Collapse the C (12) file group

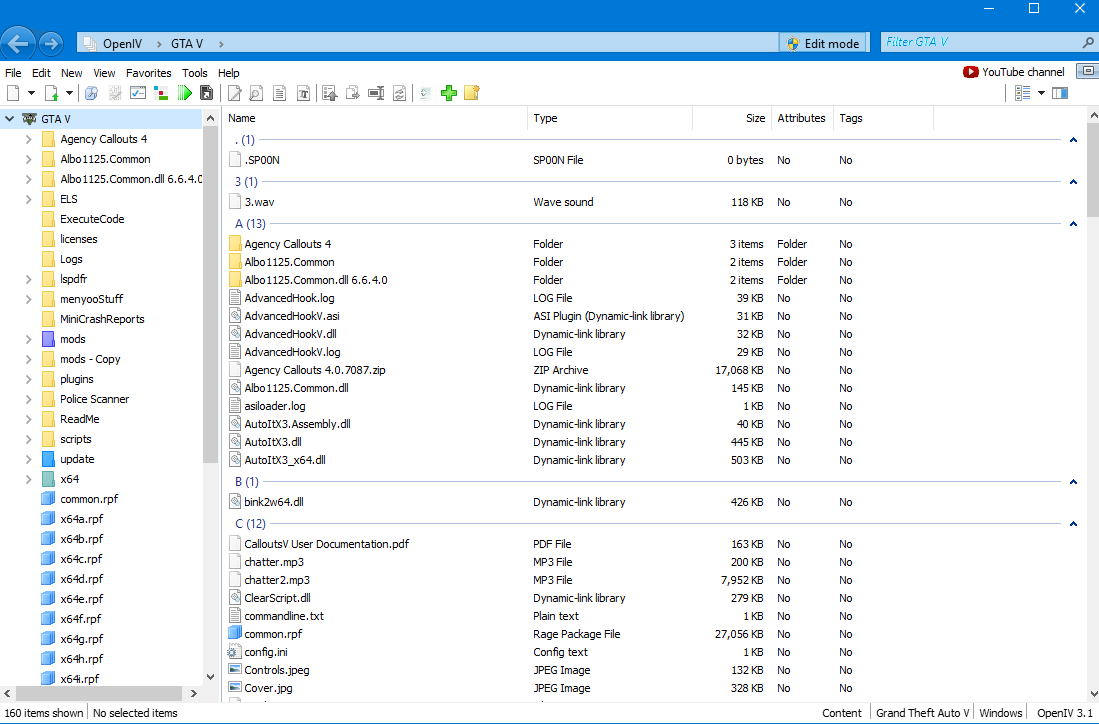pos(1073,524)
